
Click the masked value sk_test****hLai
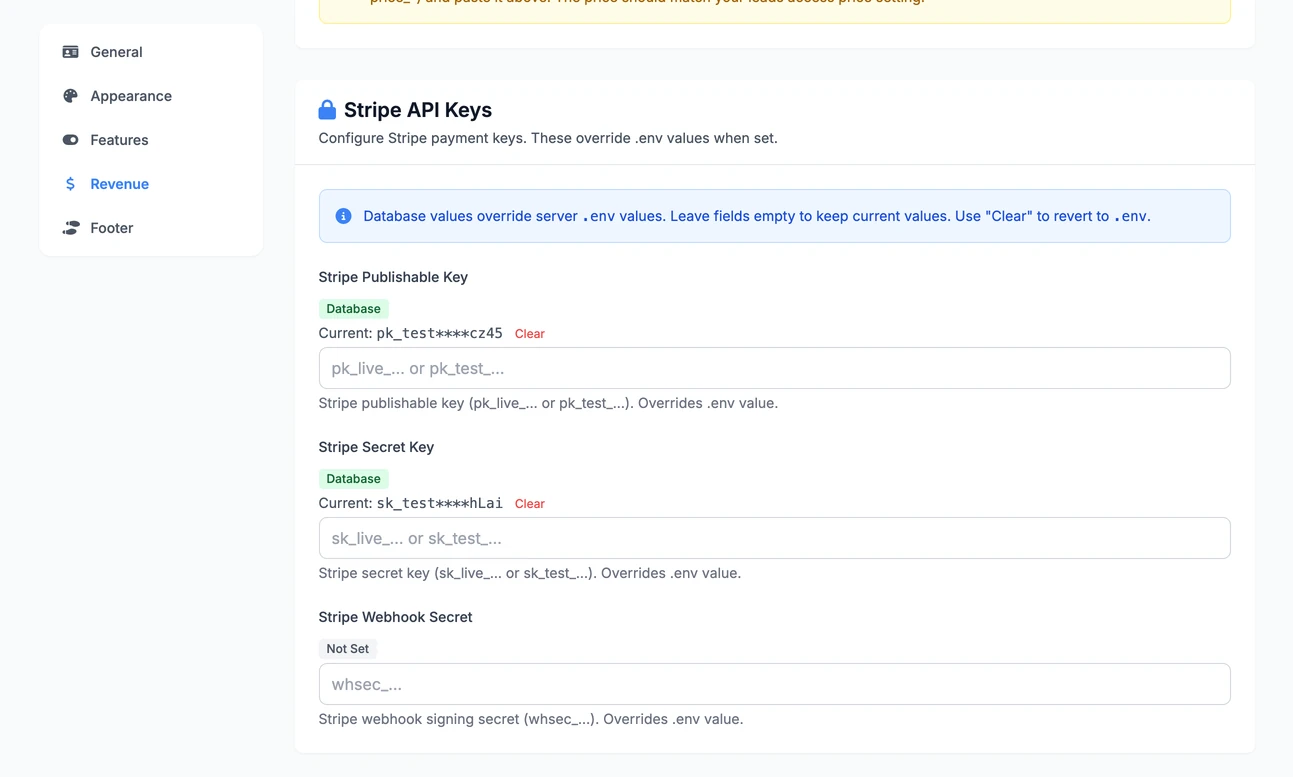click(439, 503)
